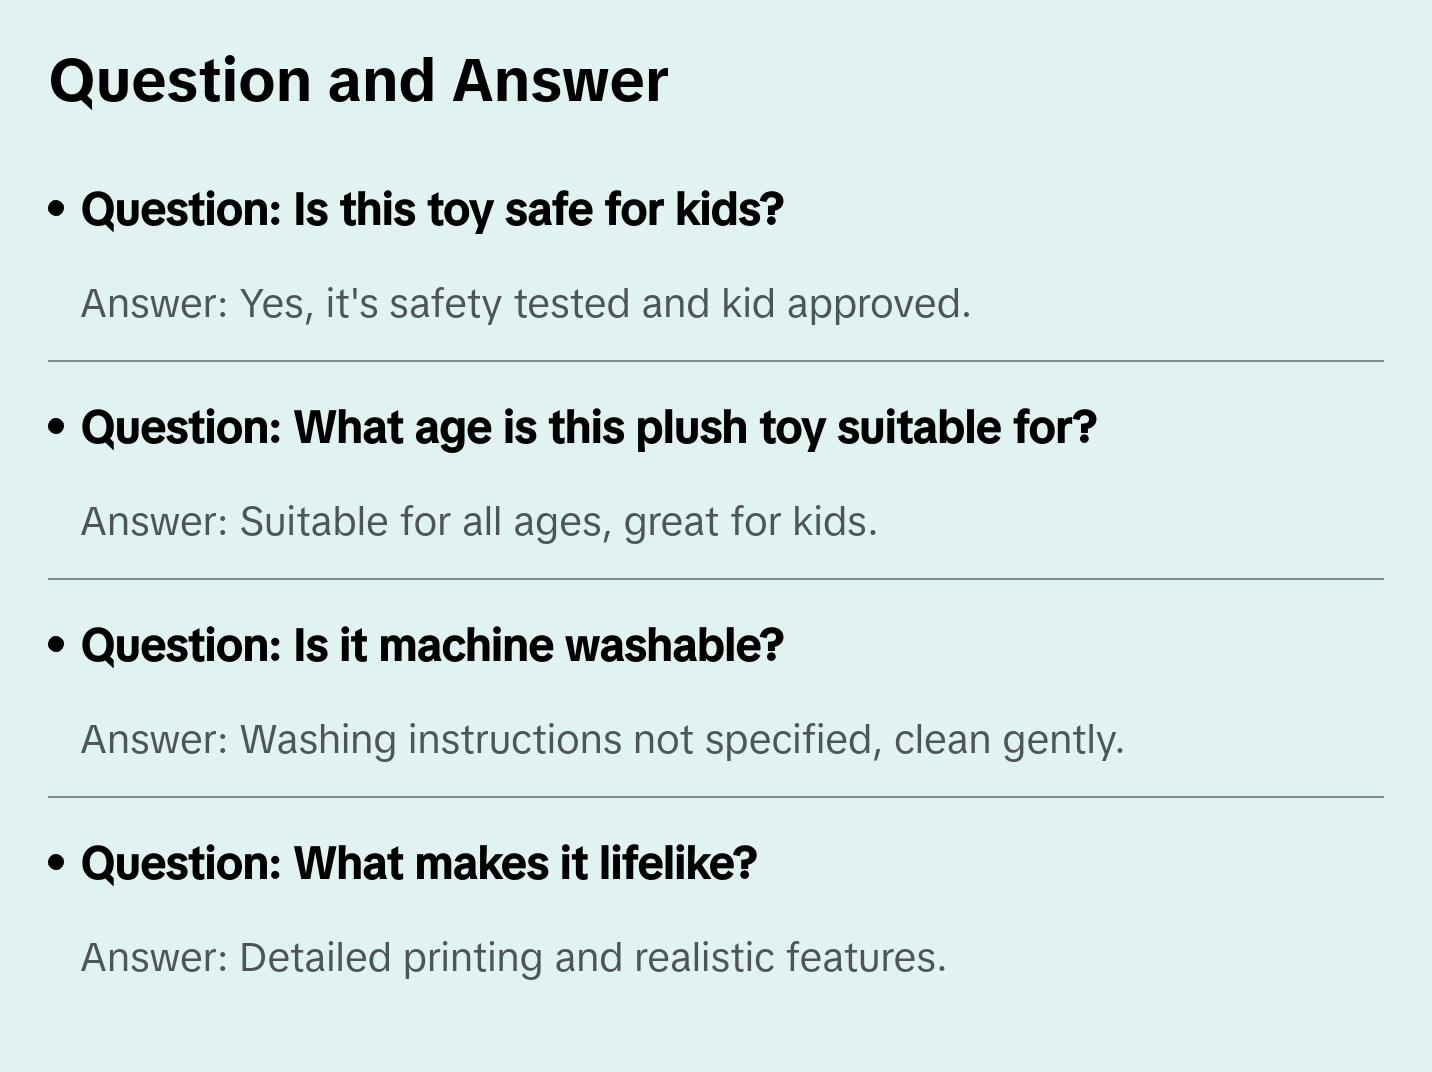Click the bullet beside the toy safety question
1432x1072 pixels.
57,209
